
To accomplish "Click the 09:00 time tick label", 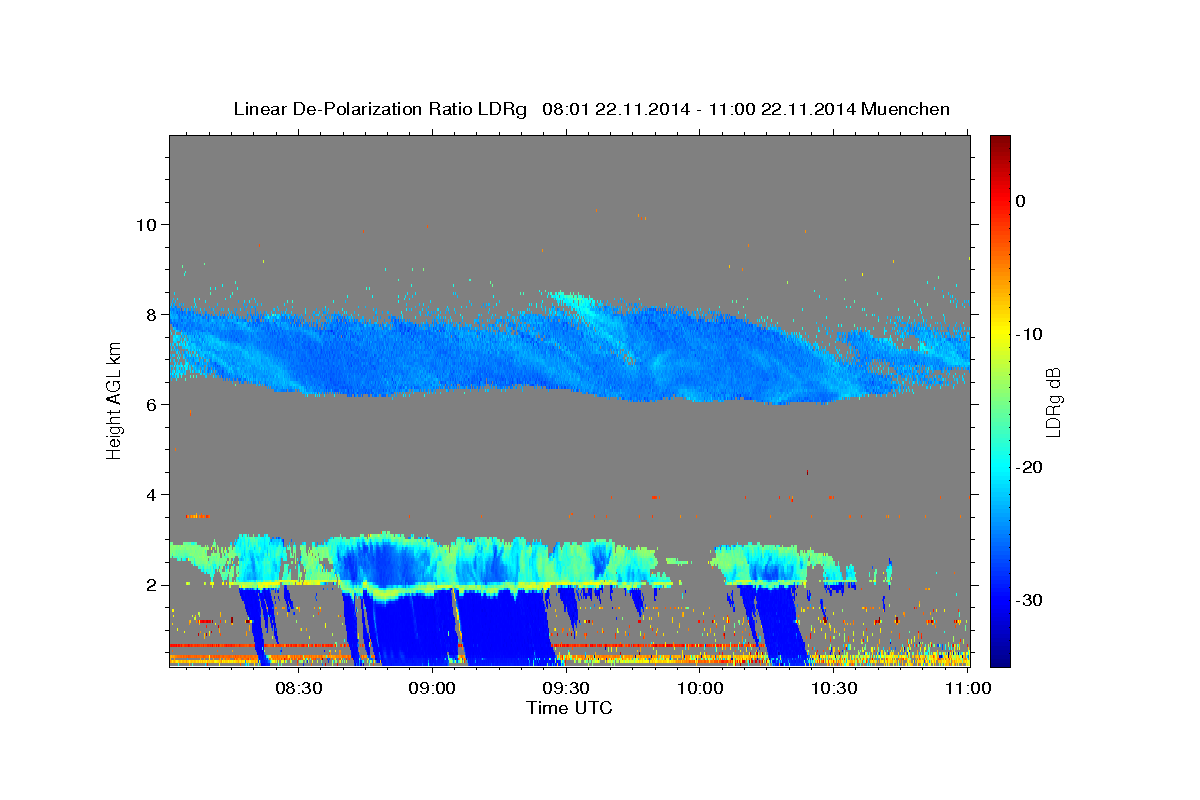I will coord(432,688).
